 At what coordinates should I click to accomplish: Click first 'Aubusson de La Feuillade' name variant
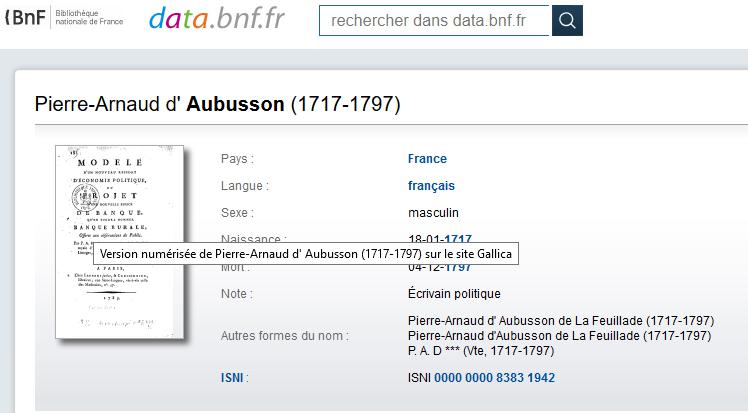coord(561,320)
